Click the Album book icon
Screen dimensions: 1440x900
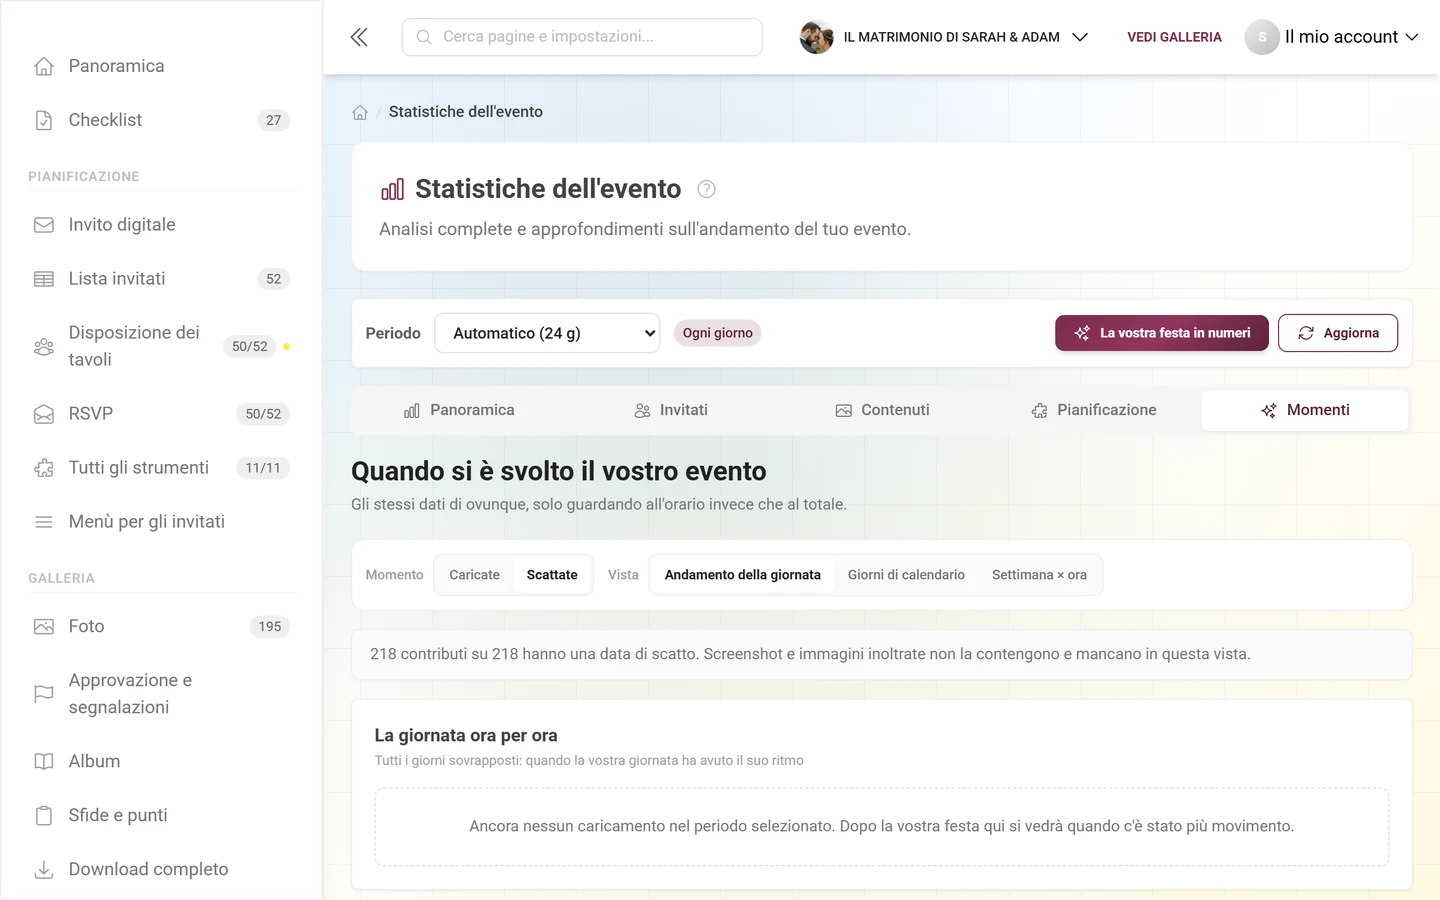click(x=44, y=762)
